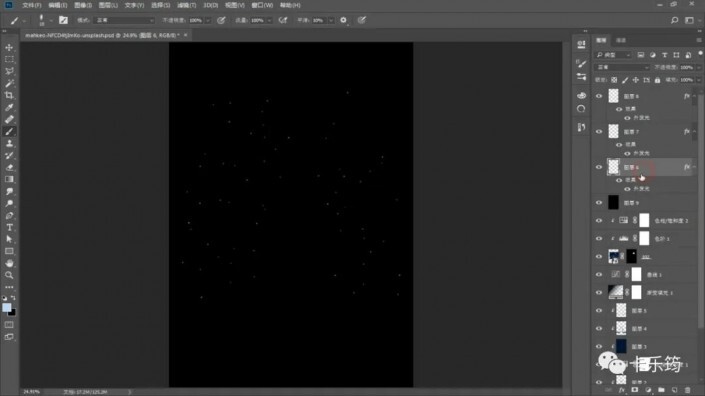Screen dimensions: 705x396
Task: Open brush mode dropdown in options bar
Action: tap(125, 20)
